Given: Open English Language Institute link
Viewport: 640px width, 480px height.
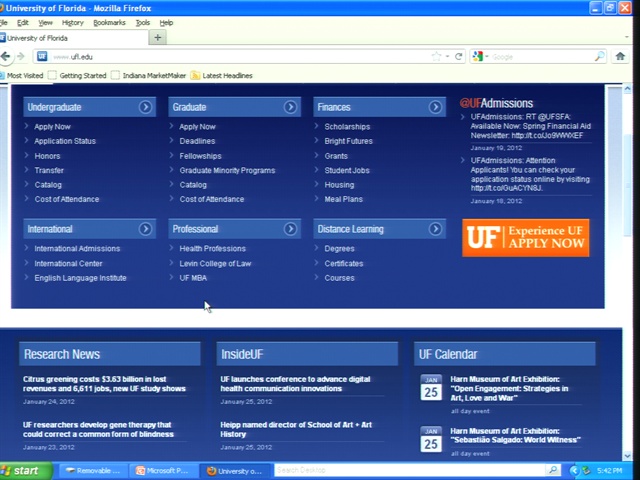Looking at the screenshot, I should (x=80, y=278).
